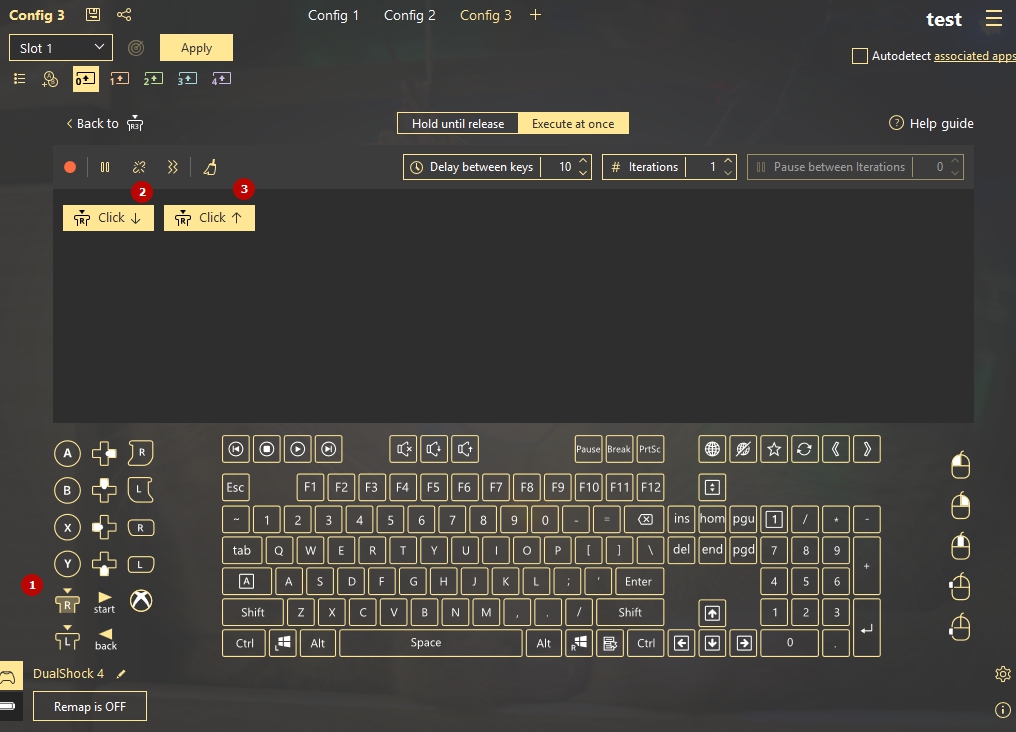Click the pencil to rename DualShock 4
The height and width of the screenshot is (732, 1016).
[x=122, y=674]
